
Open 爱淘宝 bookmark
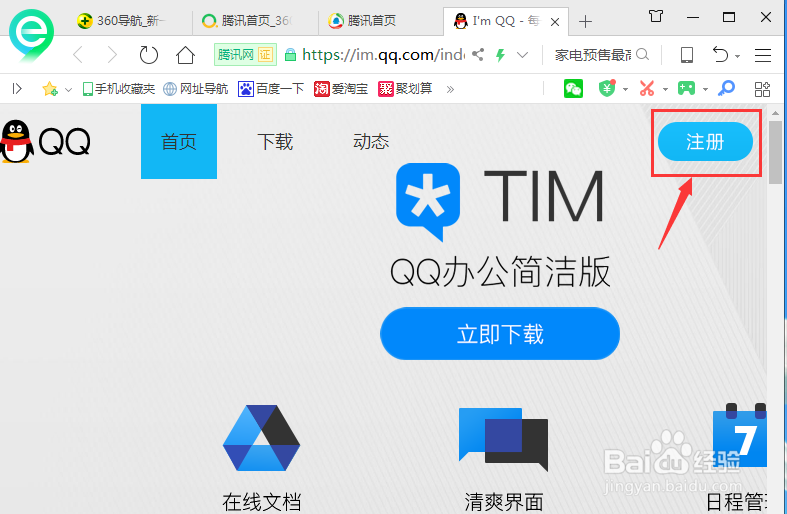pyautogui.click(x=341, y=89)
